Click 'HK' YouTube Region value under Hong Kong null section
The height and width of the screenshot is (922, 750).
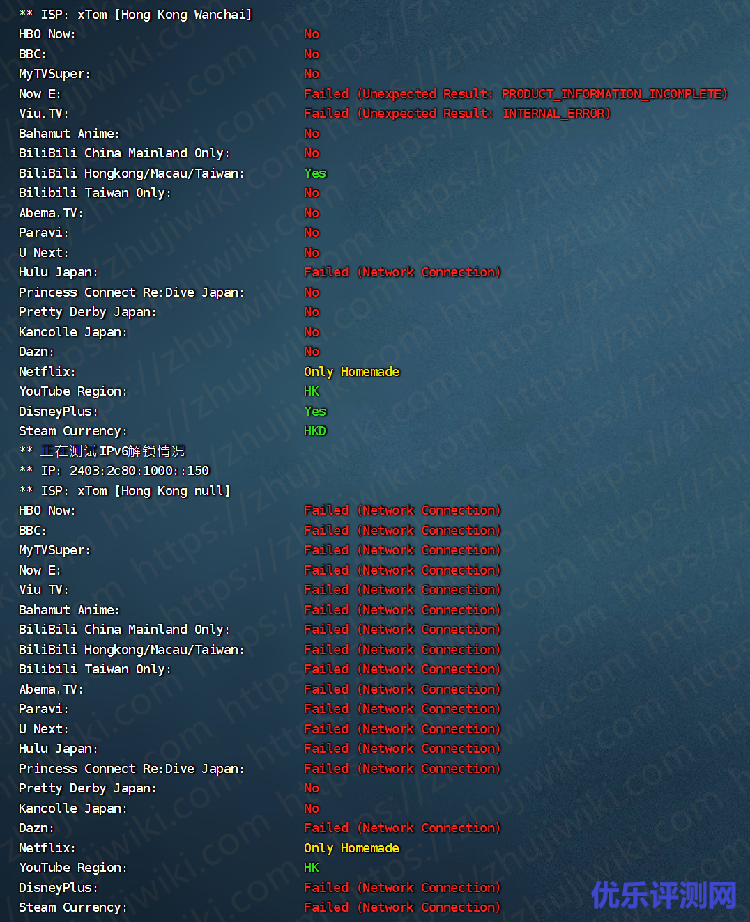(x=312, y=867)
